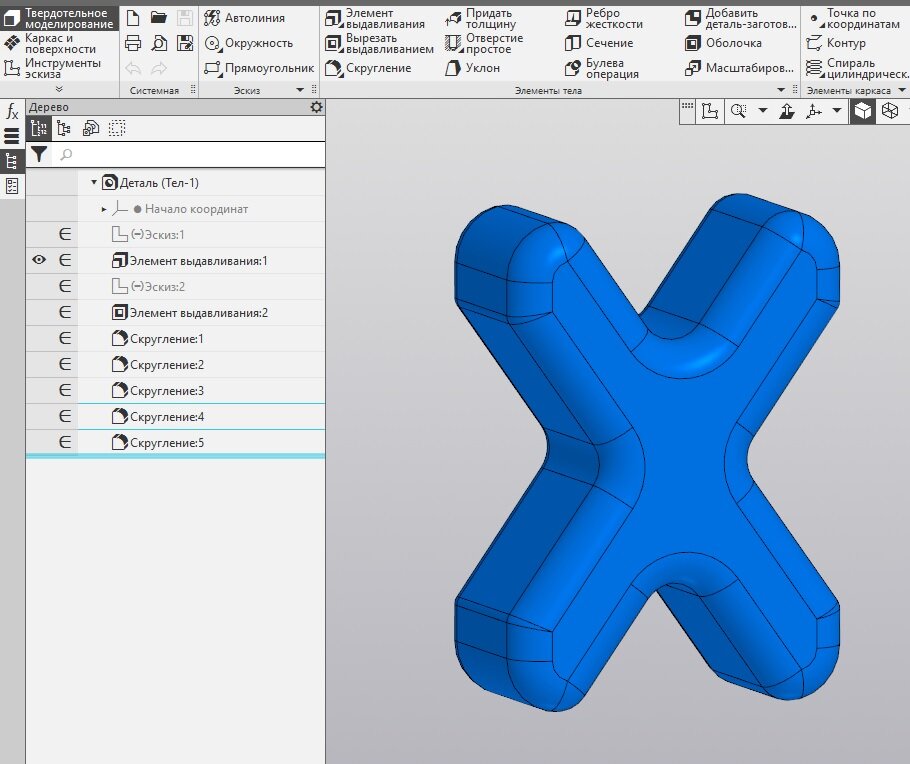The width and height of the screenshot is (910, 764).
Task: Choose Ребро жесткости command
Action: (x=604, y=19)
